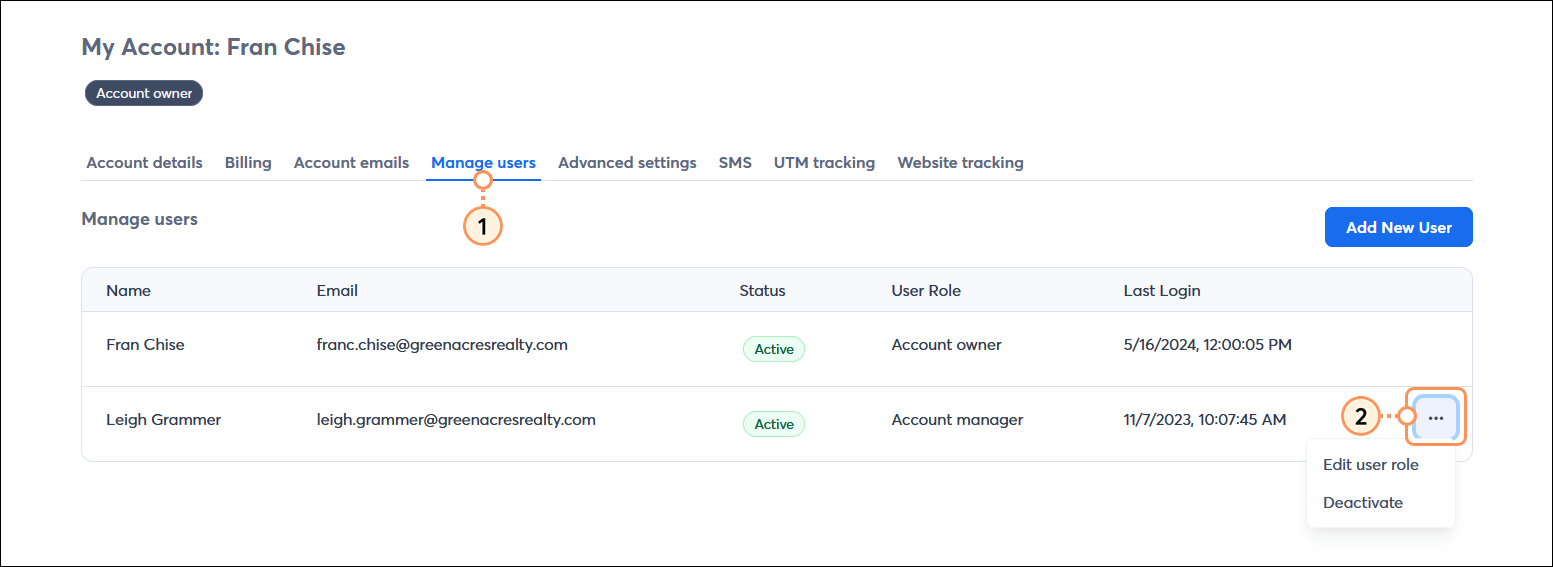Click the Add New User button
The height and width of the screenshot is (567, 1553).
(x=1398, y=227)
